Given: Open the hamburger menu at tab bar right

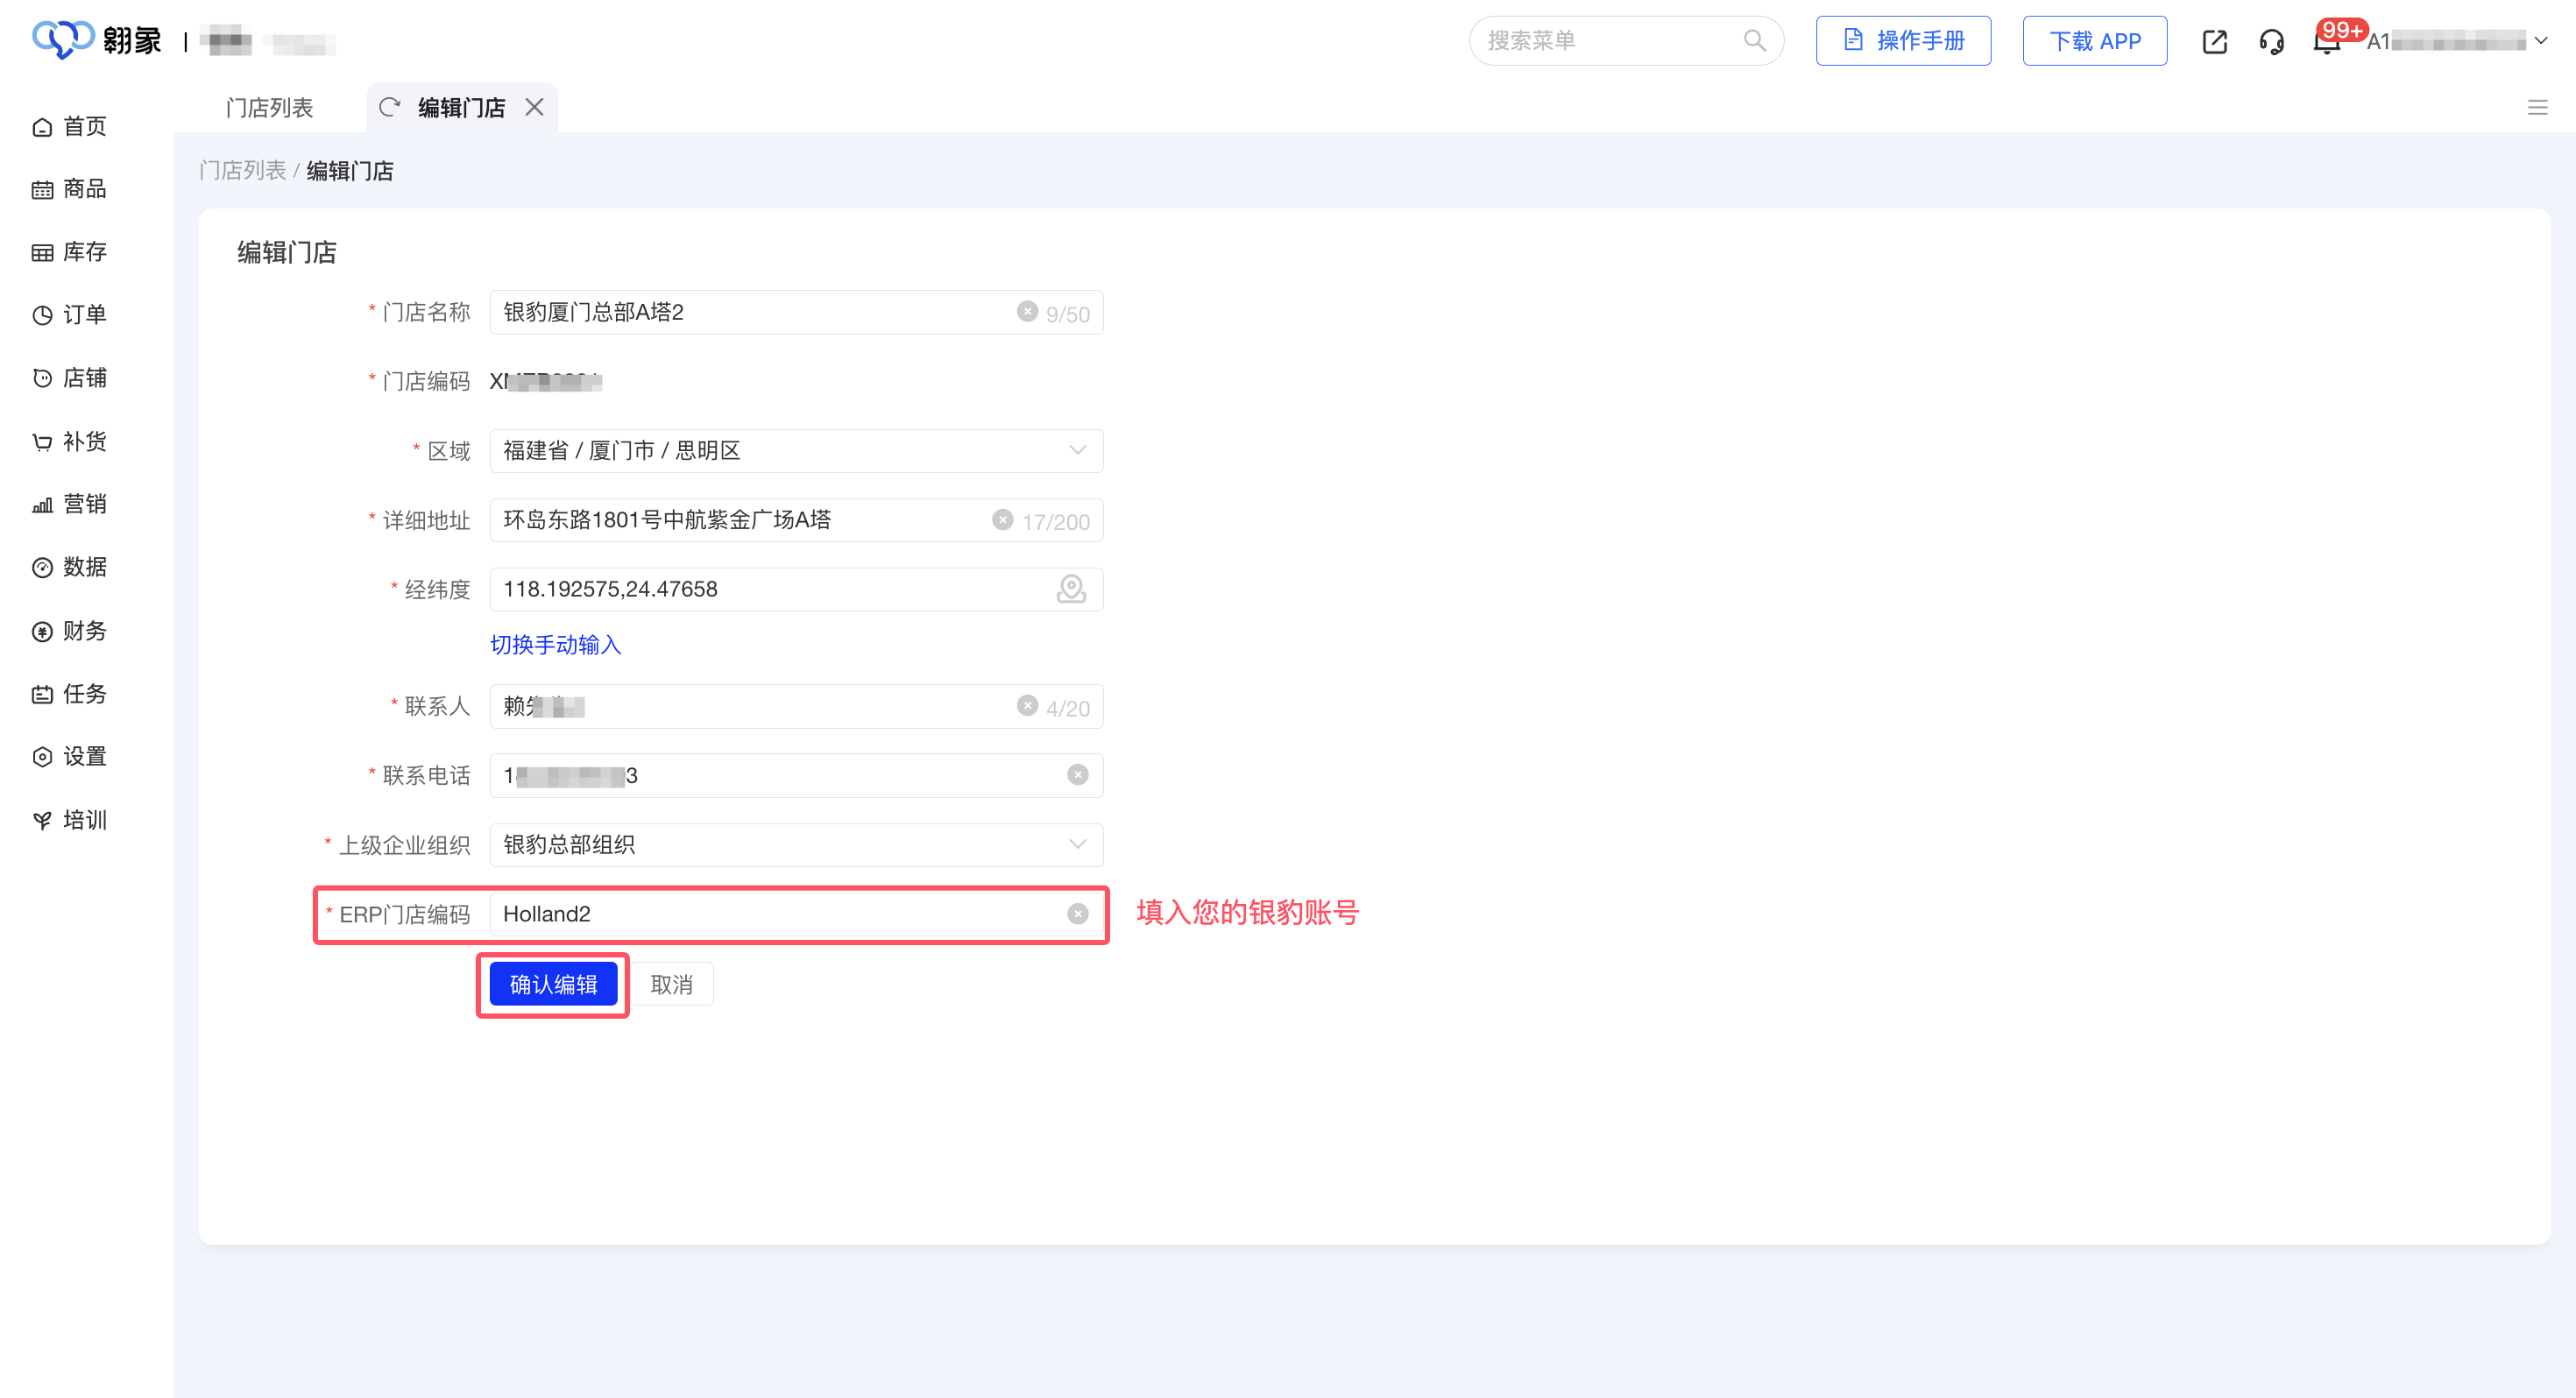Looking at the screenshot, I should [x=2537, y=108].
